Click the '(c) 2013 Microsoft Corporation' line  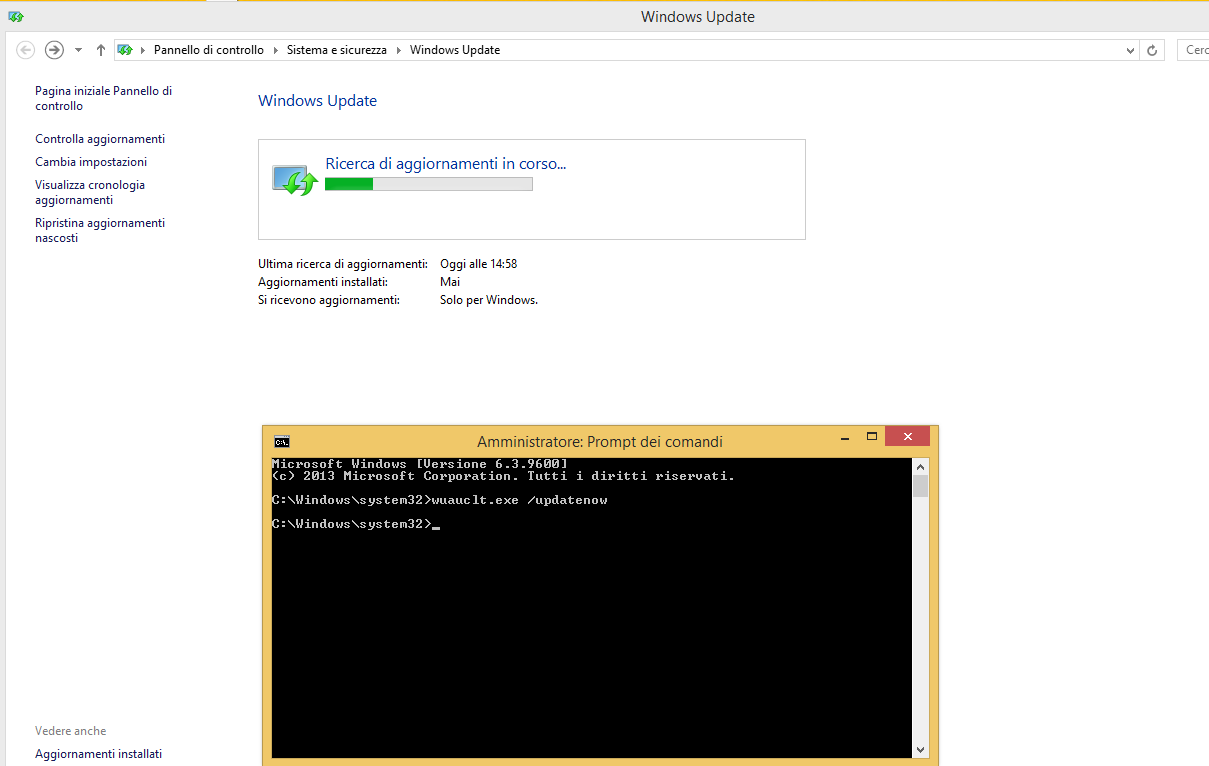click(503, 476)
